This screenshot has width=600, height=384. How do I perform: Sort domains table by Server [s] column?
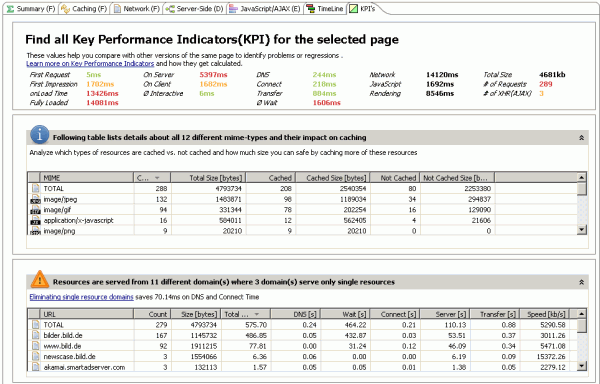(444, 314)
